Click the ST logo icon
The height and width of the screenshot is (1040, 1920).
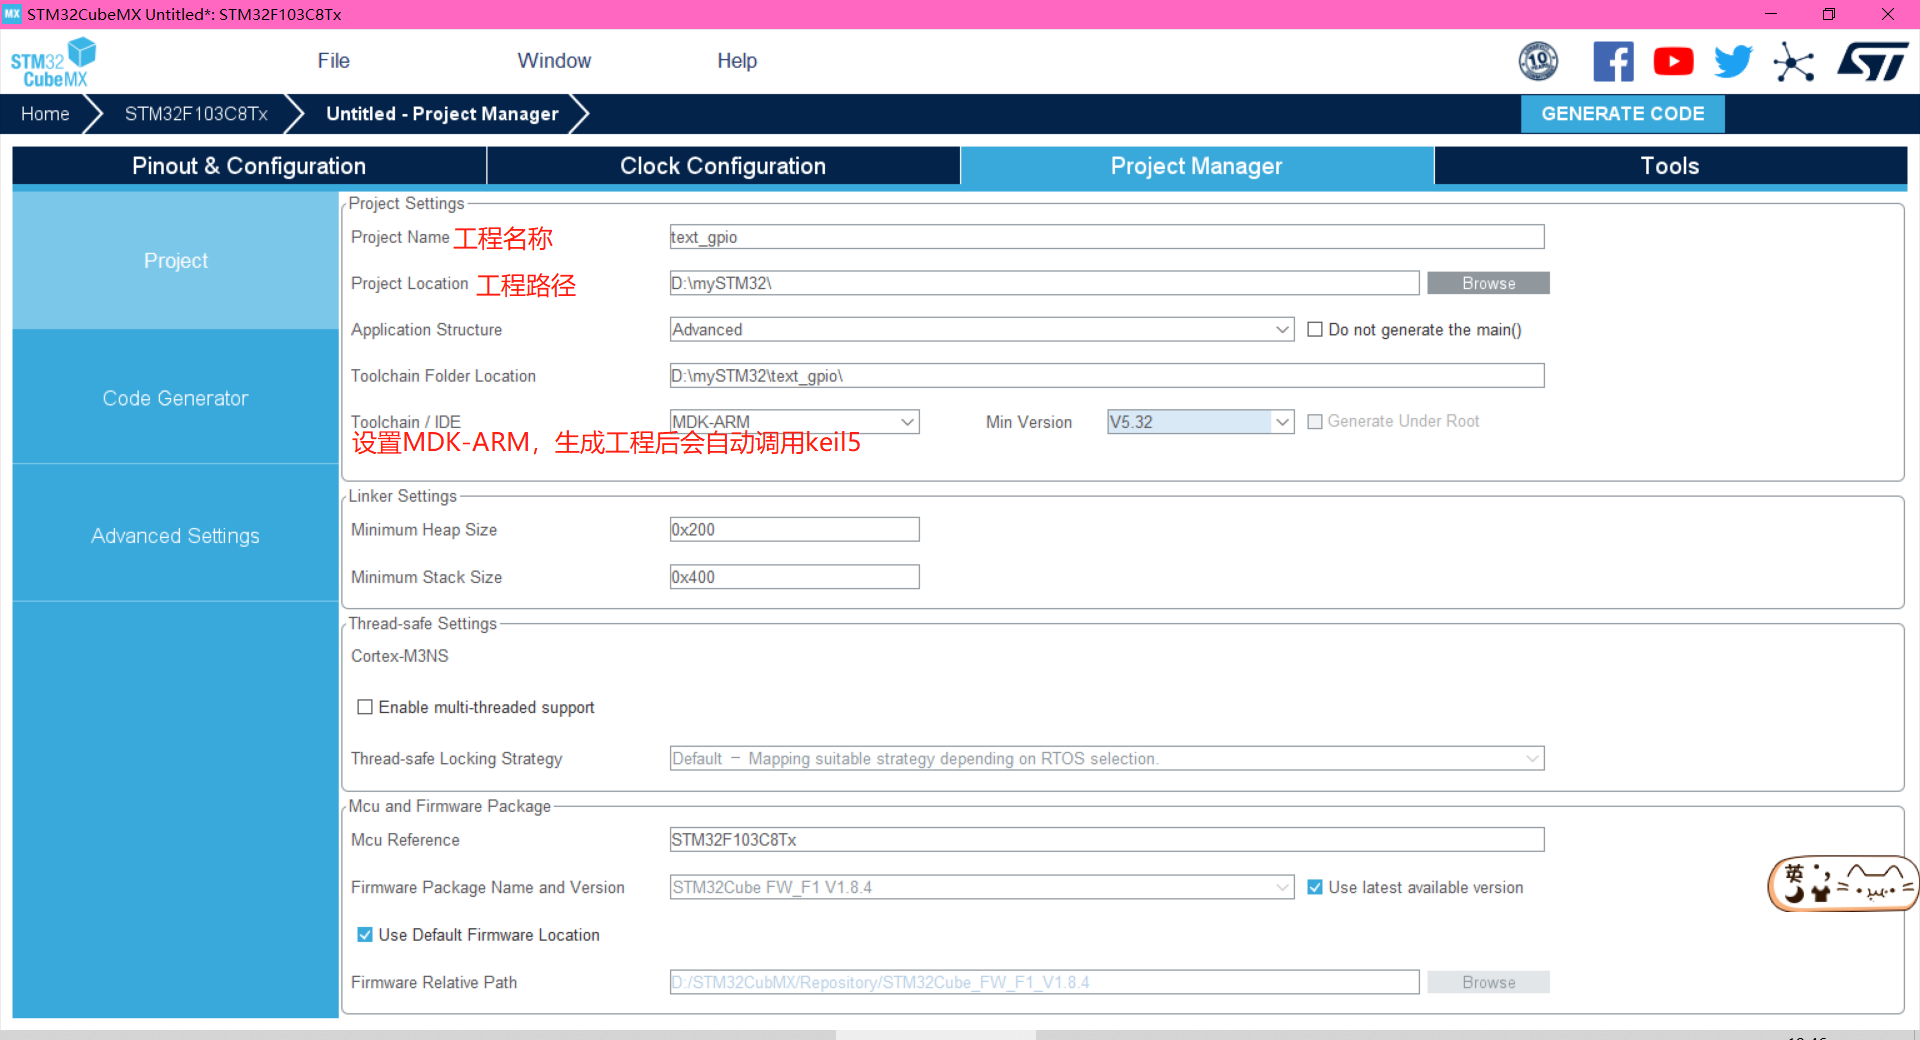pyautogui.click(x=1872, y=61)
